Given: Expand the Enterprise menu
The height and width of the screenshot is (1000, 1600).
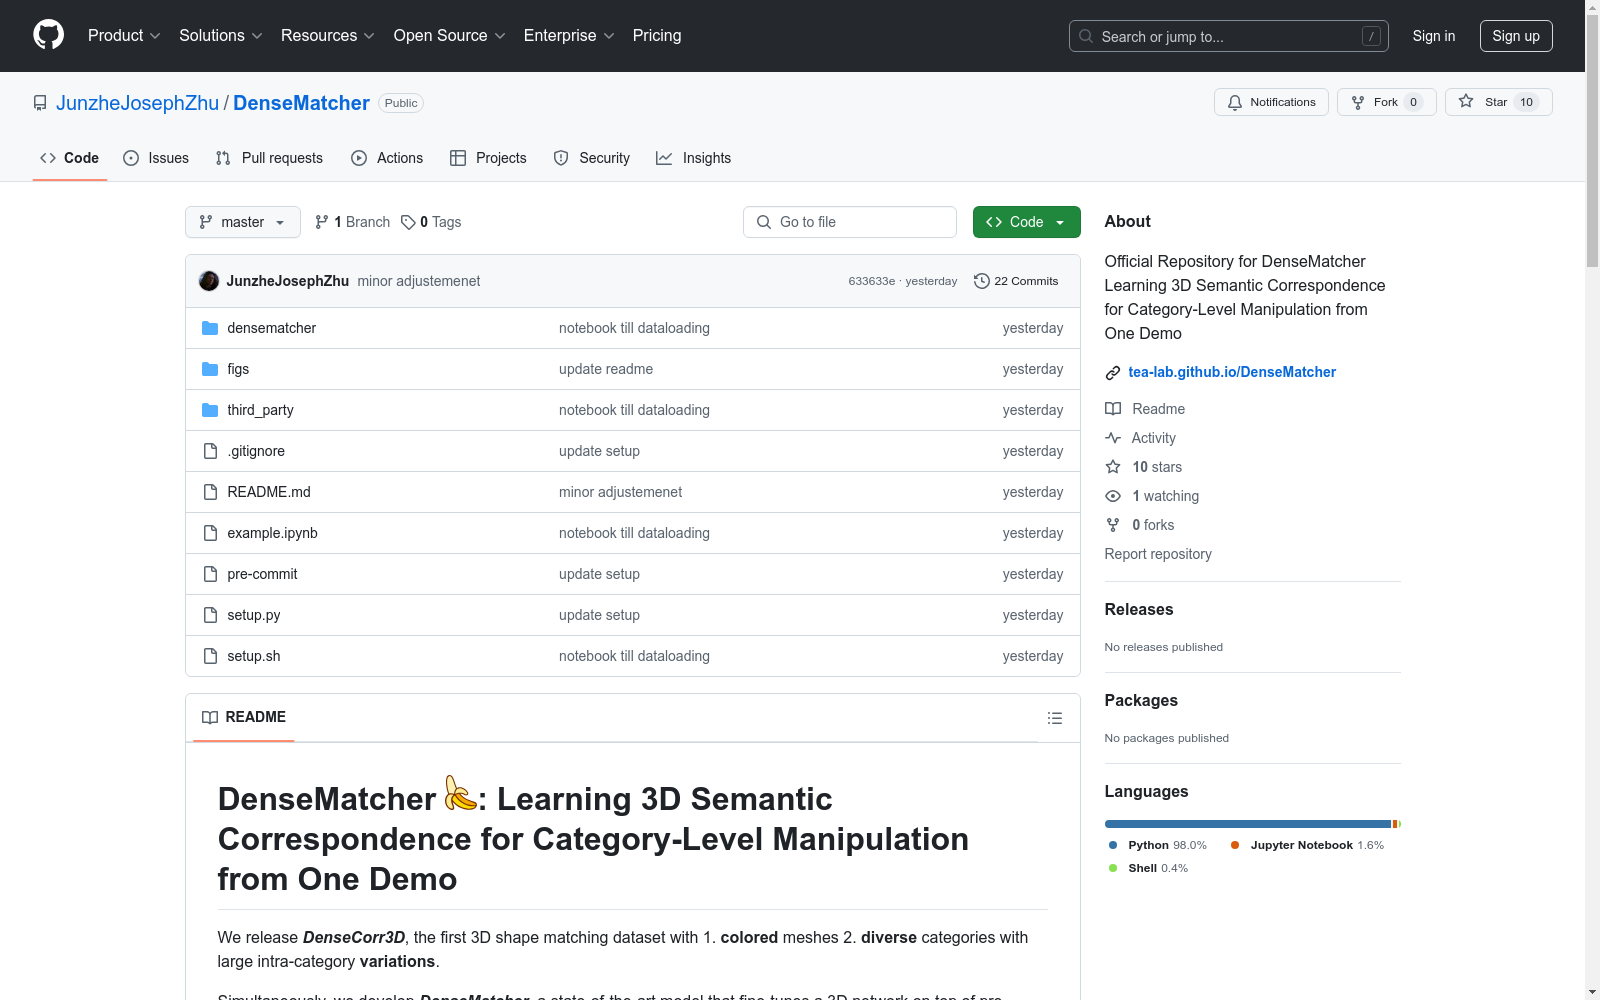Looking at the screenshot, I should click(569, 36).
